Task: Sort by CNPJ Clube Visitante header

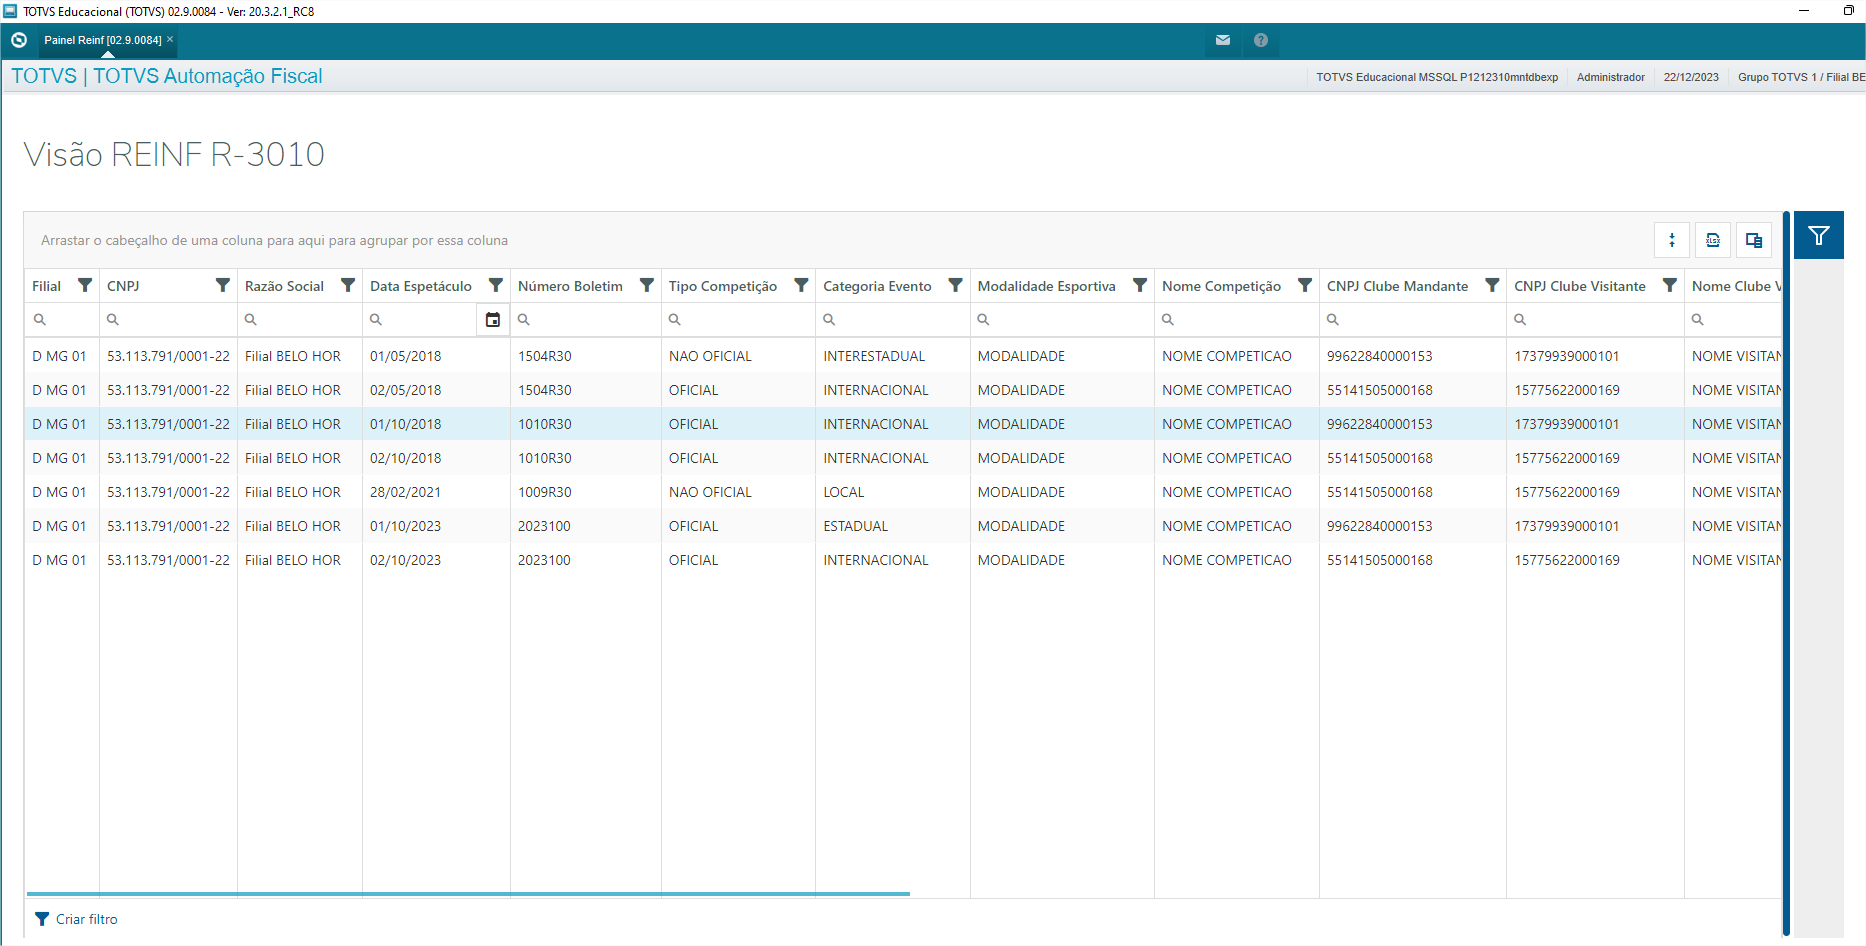Action: [1580, 286]
